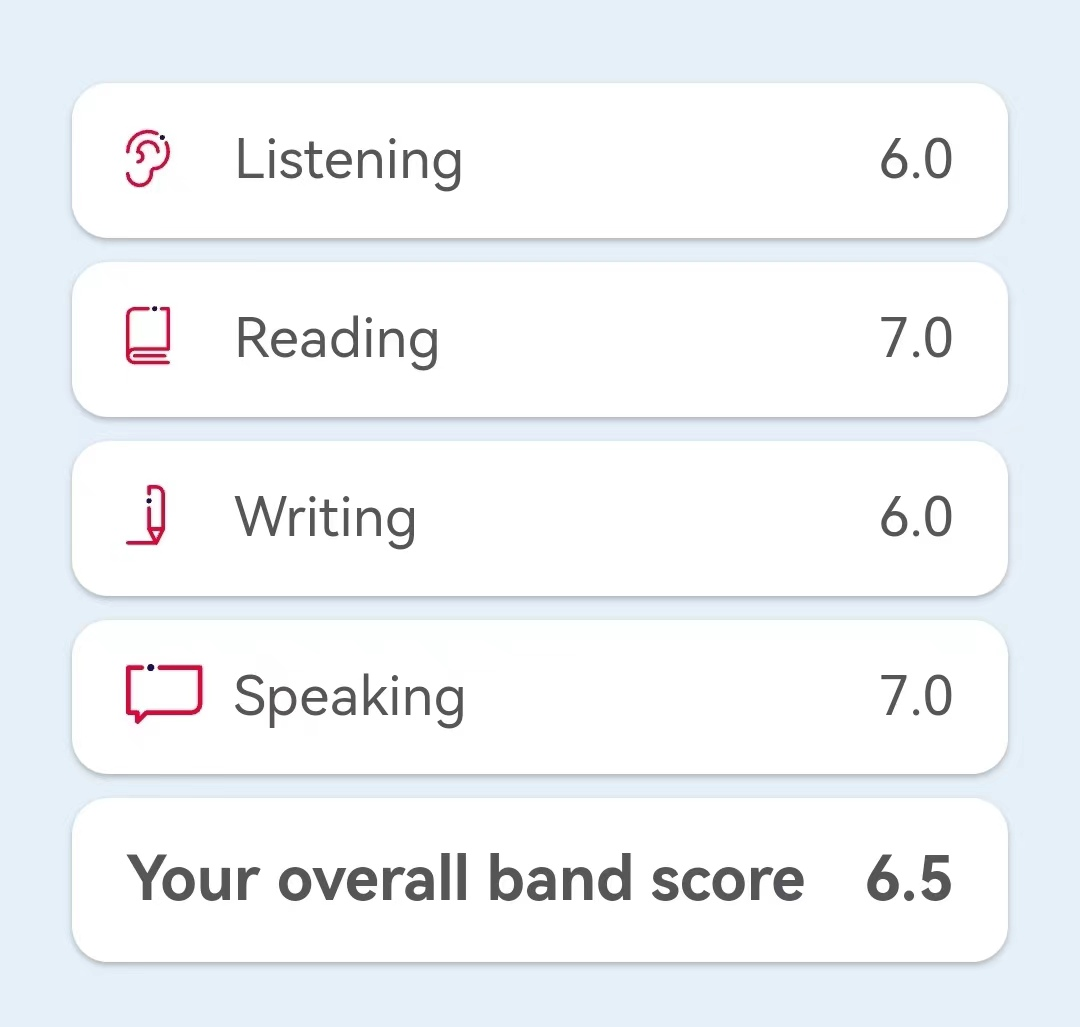This screenshot has height=1027, width=1080.
Task: Click the Reading label text
Action: tap(337, 340)
